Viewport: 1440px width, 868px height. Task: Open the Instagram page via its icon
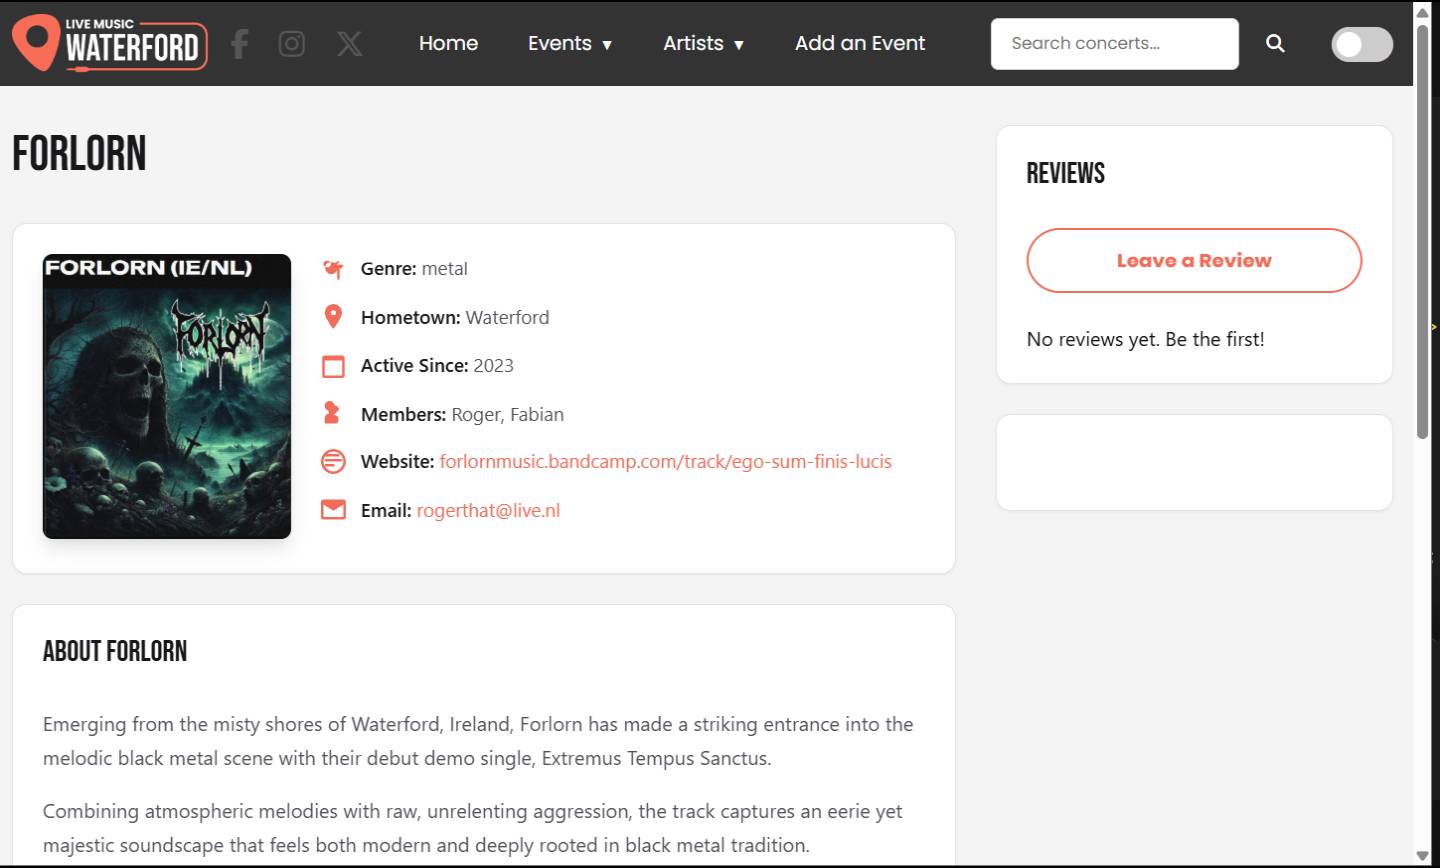coord(291,43)
